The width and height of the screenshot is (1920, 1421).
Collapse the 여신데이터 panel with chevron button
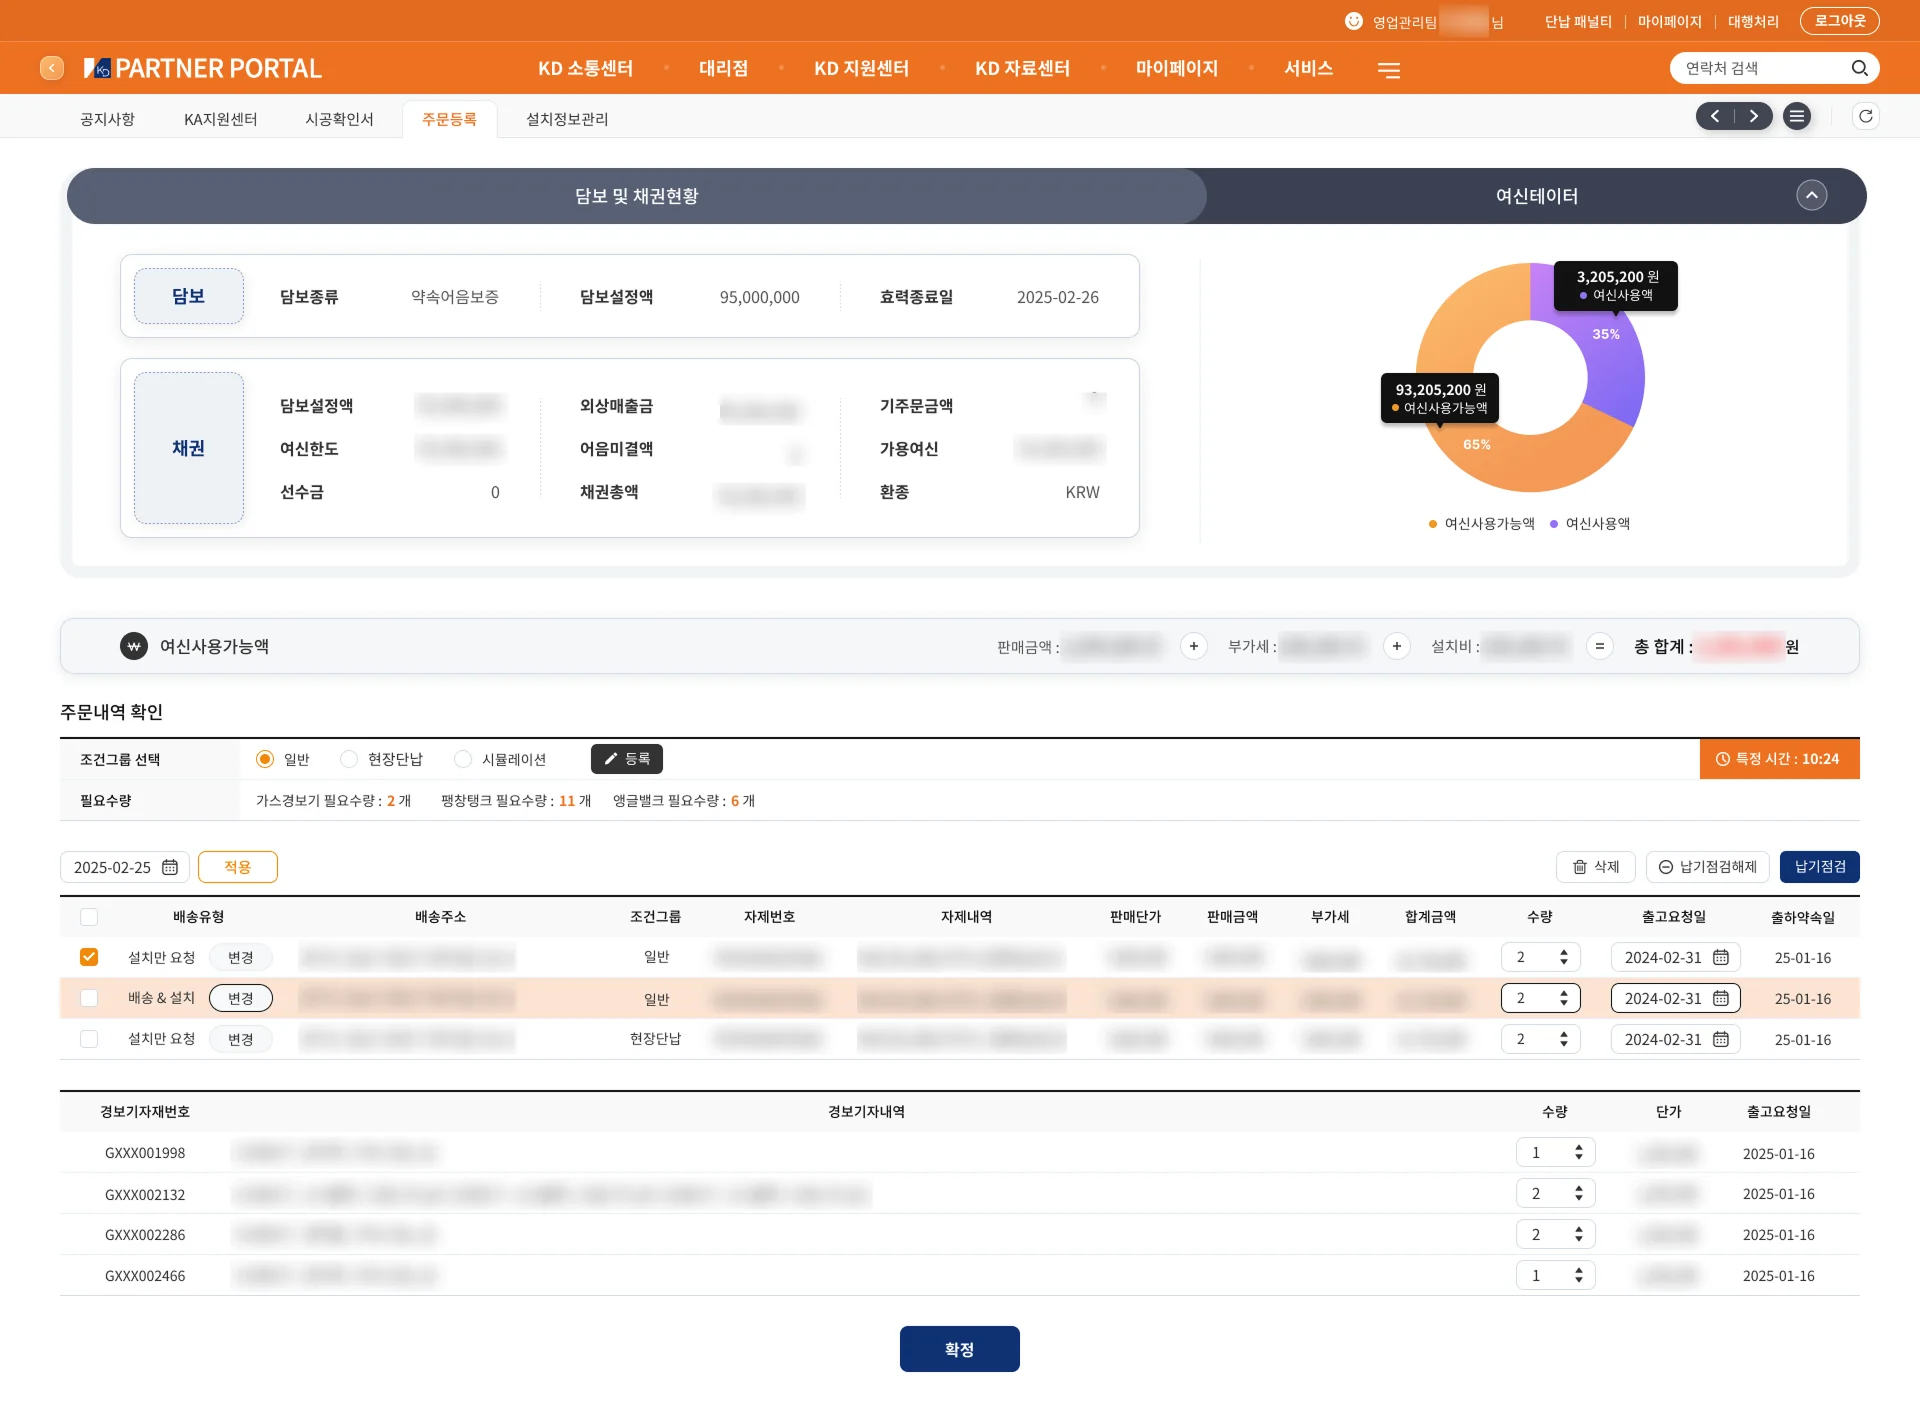click(x=1811, y=195)
